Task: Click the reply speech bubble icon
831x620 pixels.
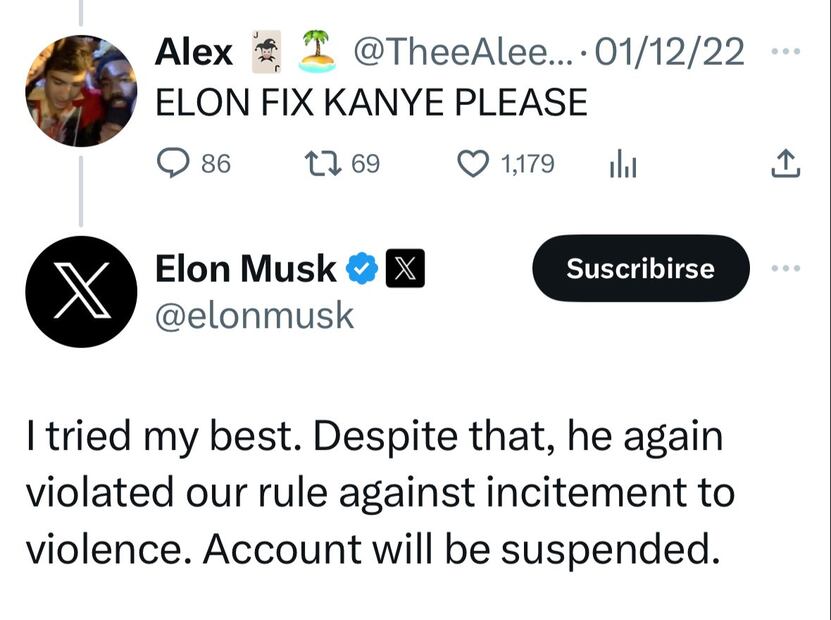Action: click(x=175, y=164)
